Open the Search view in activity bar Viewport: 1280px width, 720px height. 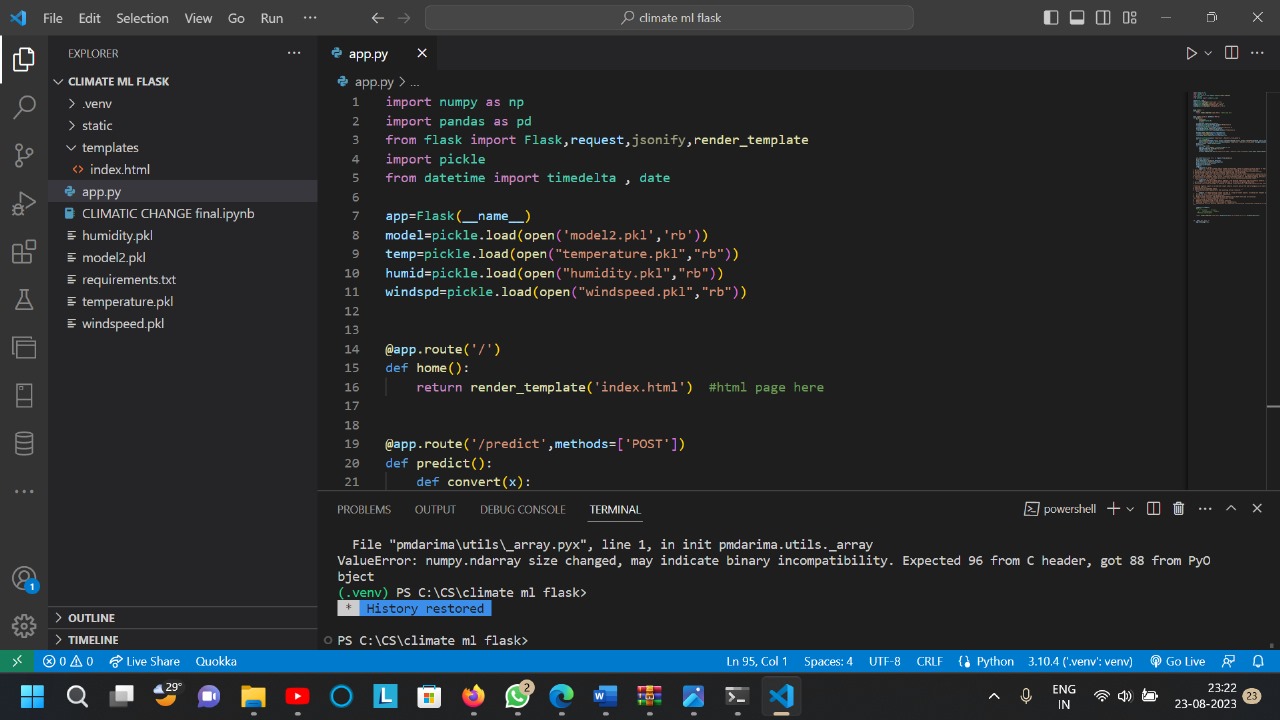[x=24, y=107]
